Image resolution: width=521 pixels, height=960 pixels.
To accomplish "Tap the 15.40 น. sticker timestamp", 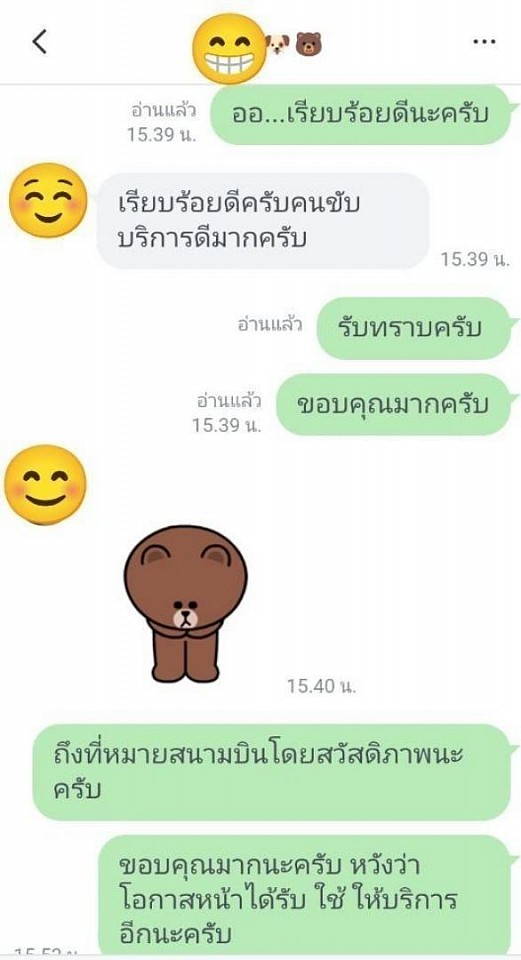I will 322,686.
